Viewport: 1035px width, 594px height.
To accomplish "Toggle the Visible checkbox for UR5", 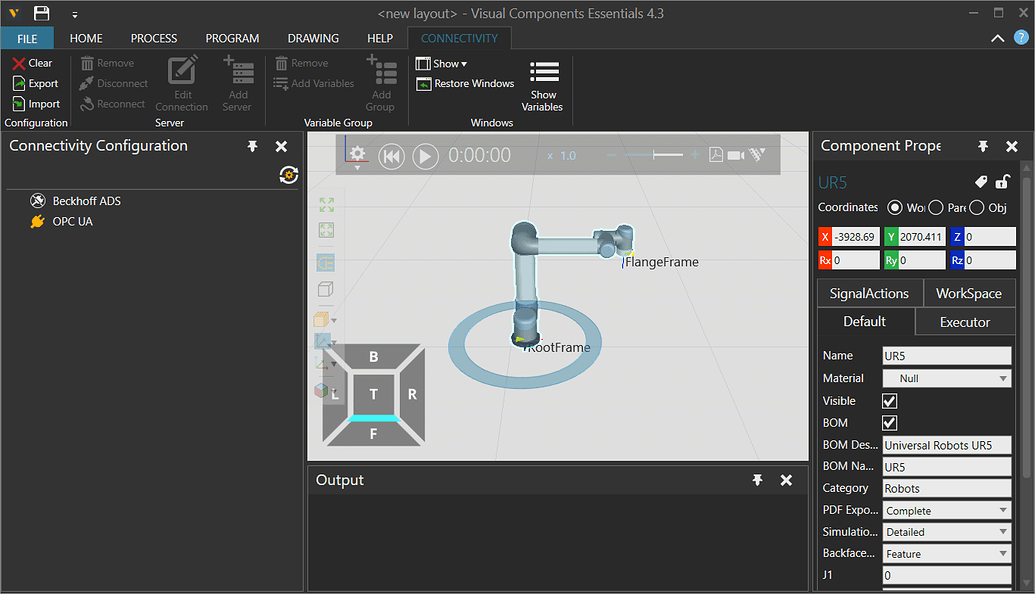I will [888, 400].
